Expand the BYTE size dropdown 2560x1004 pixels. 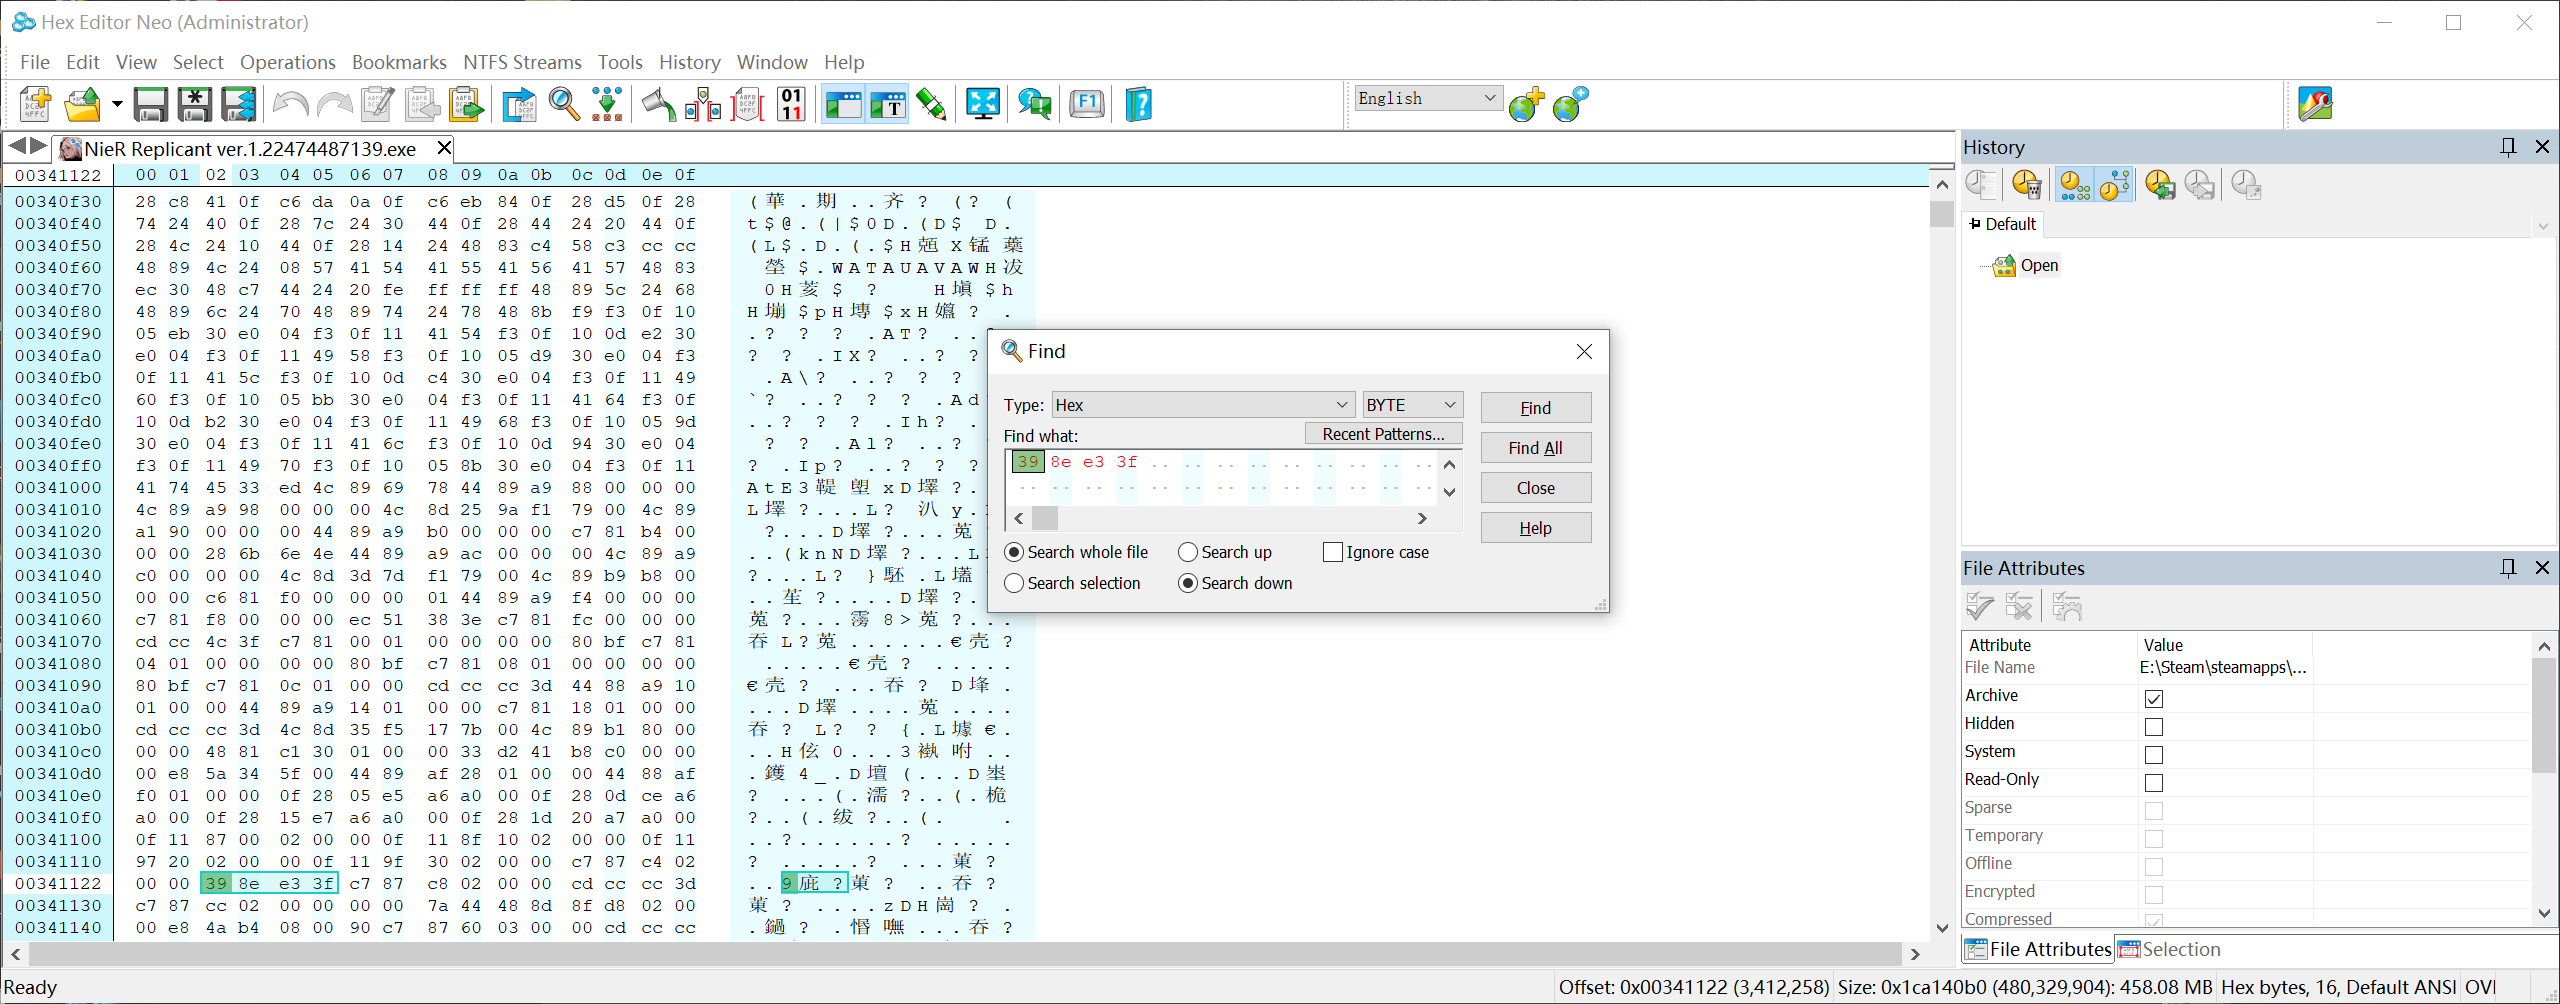coord(1412,405)
